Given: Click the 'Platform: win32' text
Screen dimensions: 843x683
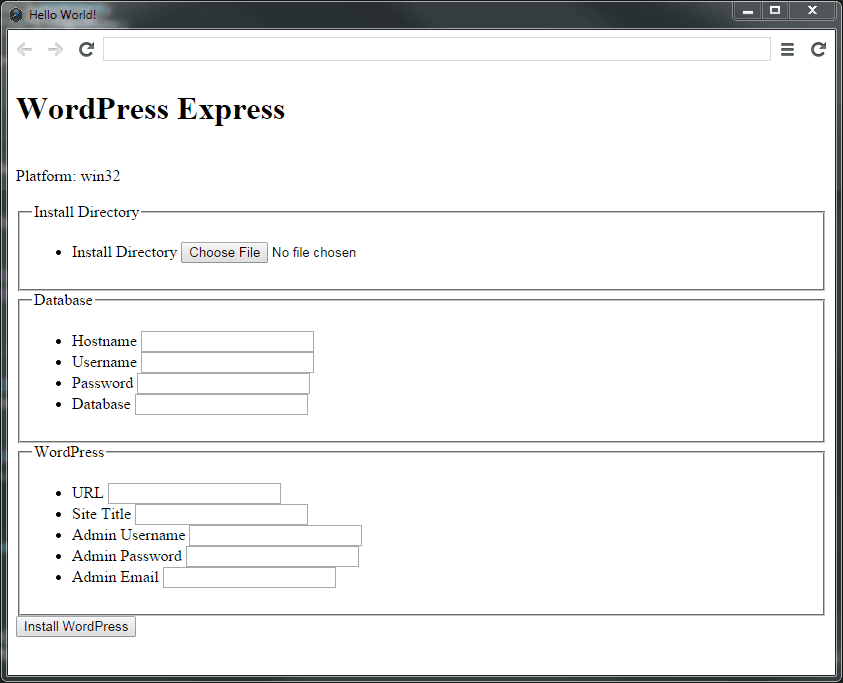Looking at the screenshot, I should pyautogui.click(x=68, y=176).
